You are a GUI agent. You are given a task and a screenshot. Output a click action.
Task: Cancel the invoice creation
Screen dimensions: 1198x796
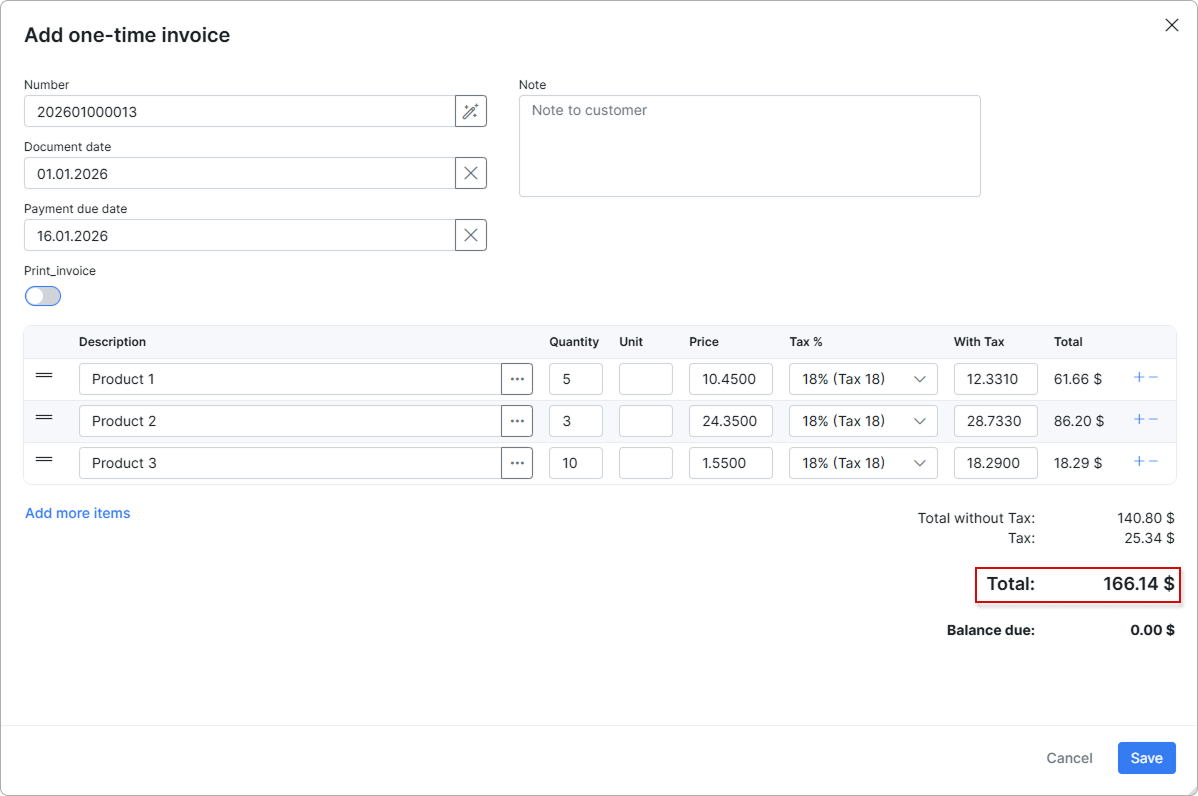point(1069,758)
